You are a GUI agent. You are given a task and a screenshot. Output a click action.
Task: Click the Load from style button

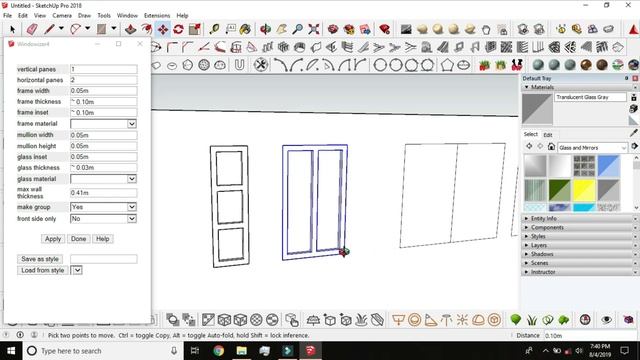[x=42, y=270]
